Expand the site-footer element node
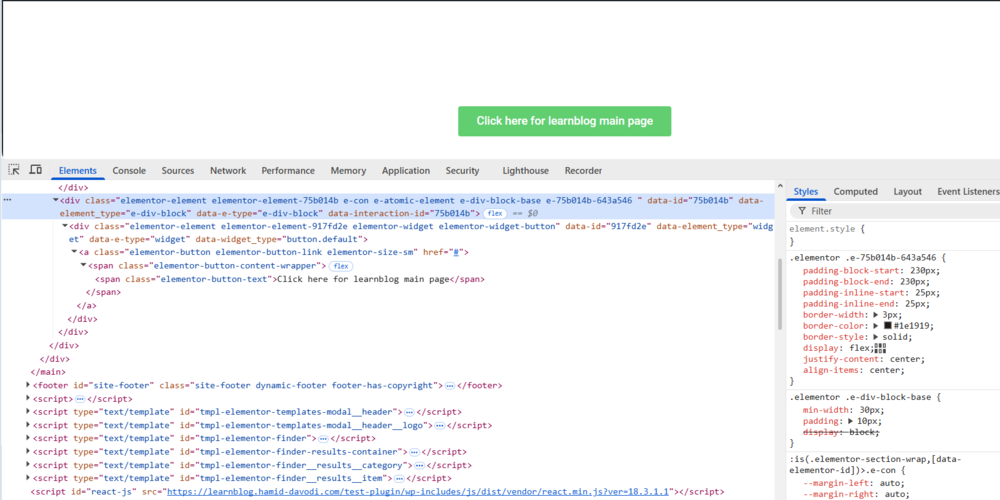This screenshot has height=500, width=1000. click(x=27, y=385)
